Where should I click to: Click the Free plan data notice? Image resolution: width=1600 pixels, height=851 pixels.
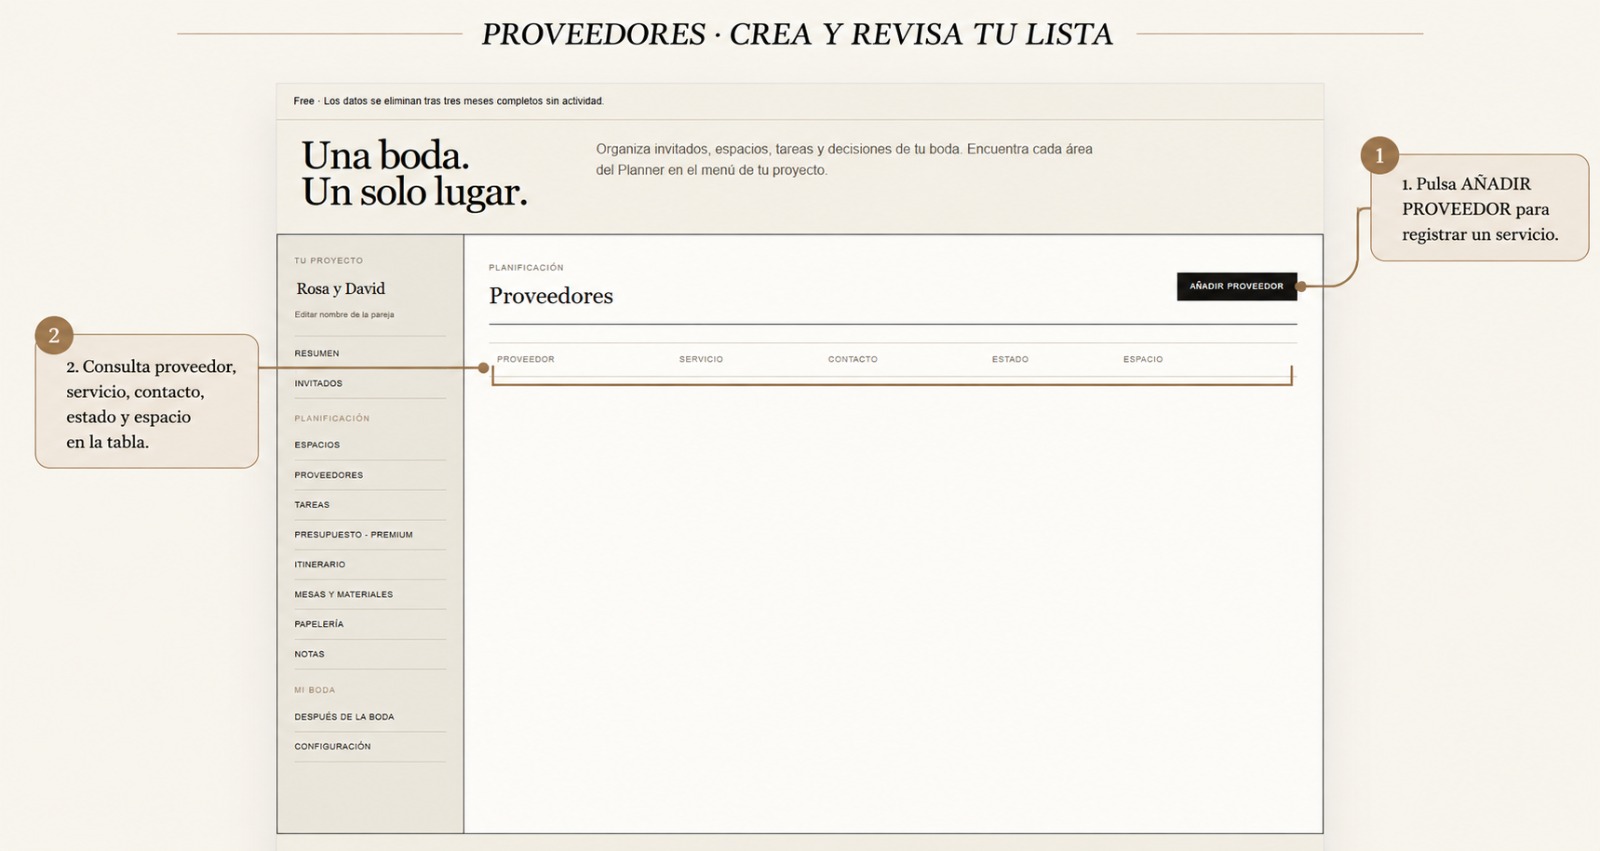point(449,101)
